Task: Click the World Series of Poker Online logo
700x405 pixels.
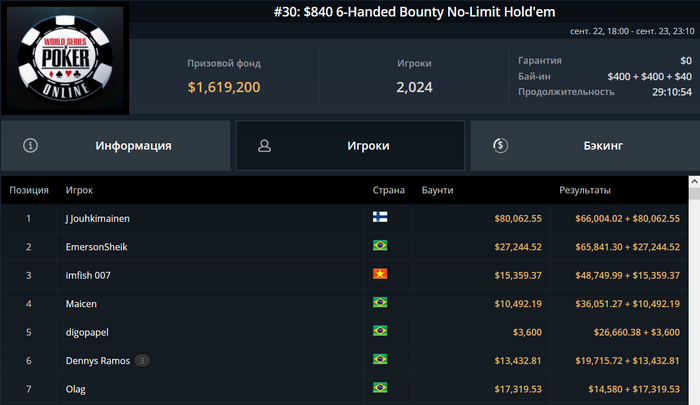Action: coord(65,58)
